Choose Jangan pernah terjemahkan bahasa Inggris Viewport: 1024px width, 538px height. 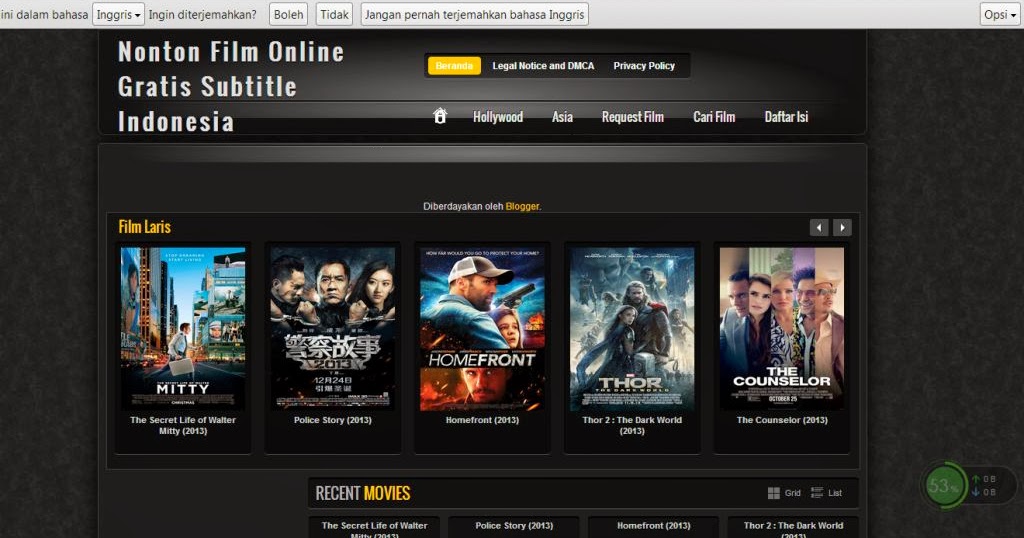point(475,14)
